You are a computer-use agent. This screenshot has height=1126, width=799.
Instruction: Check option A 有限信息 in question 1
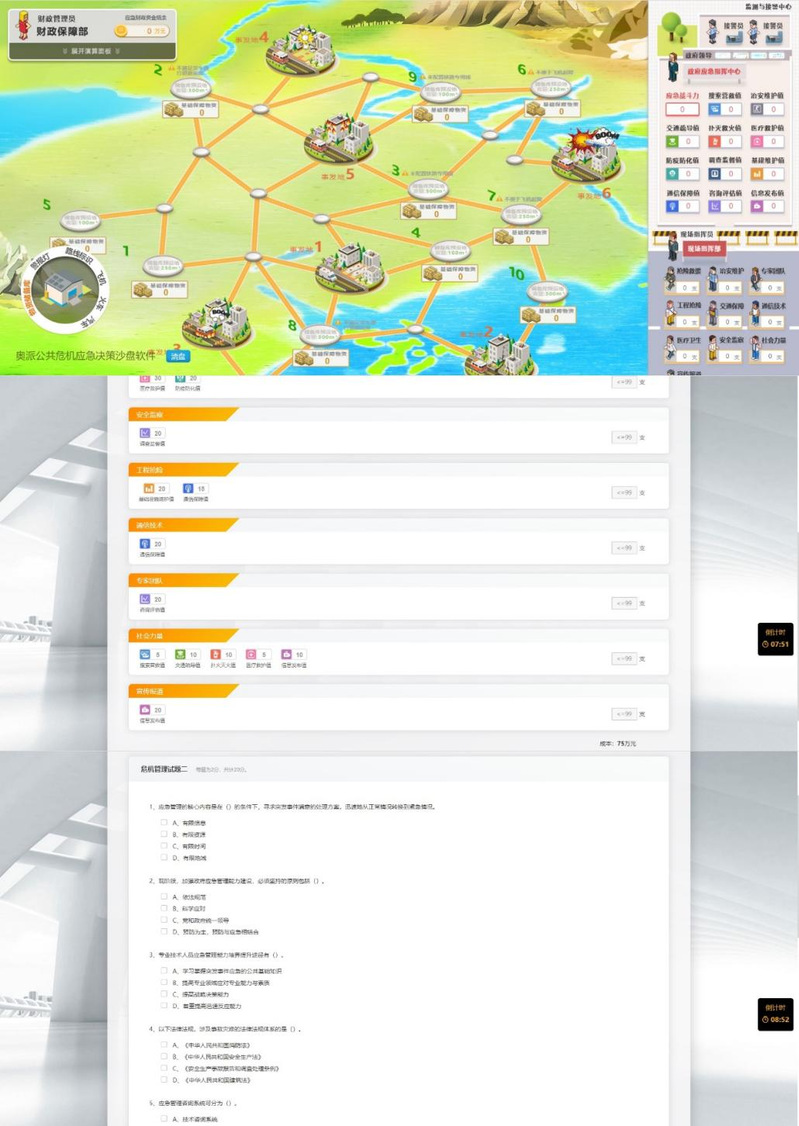(x=163, y=822)
